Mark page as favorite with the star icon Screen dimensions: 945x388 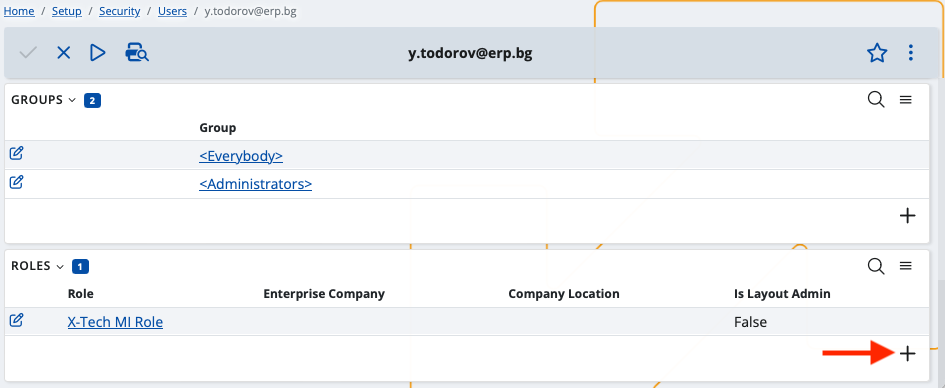[x=877, y=53]
